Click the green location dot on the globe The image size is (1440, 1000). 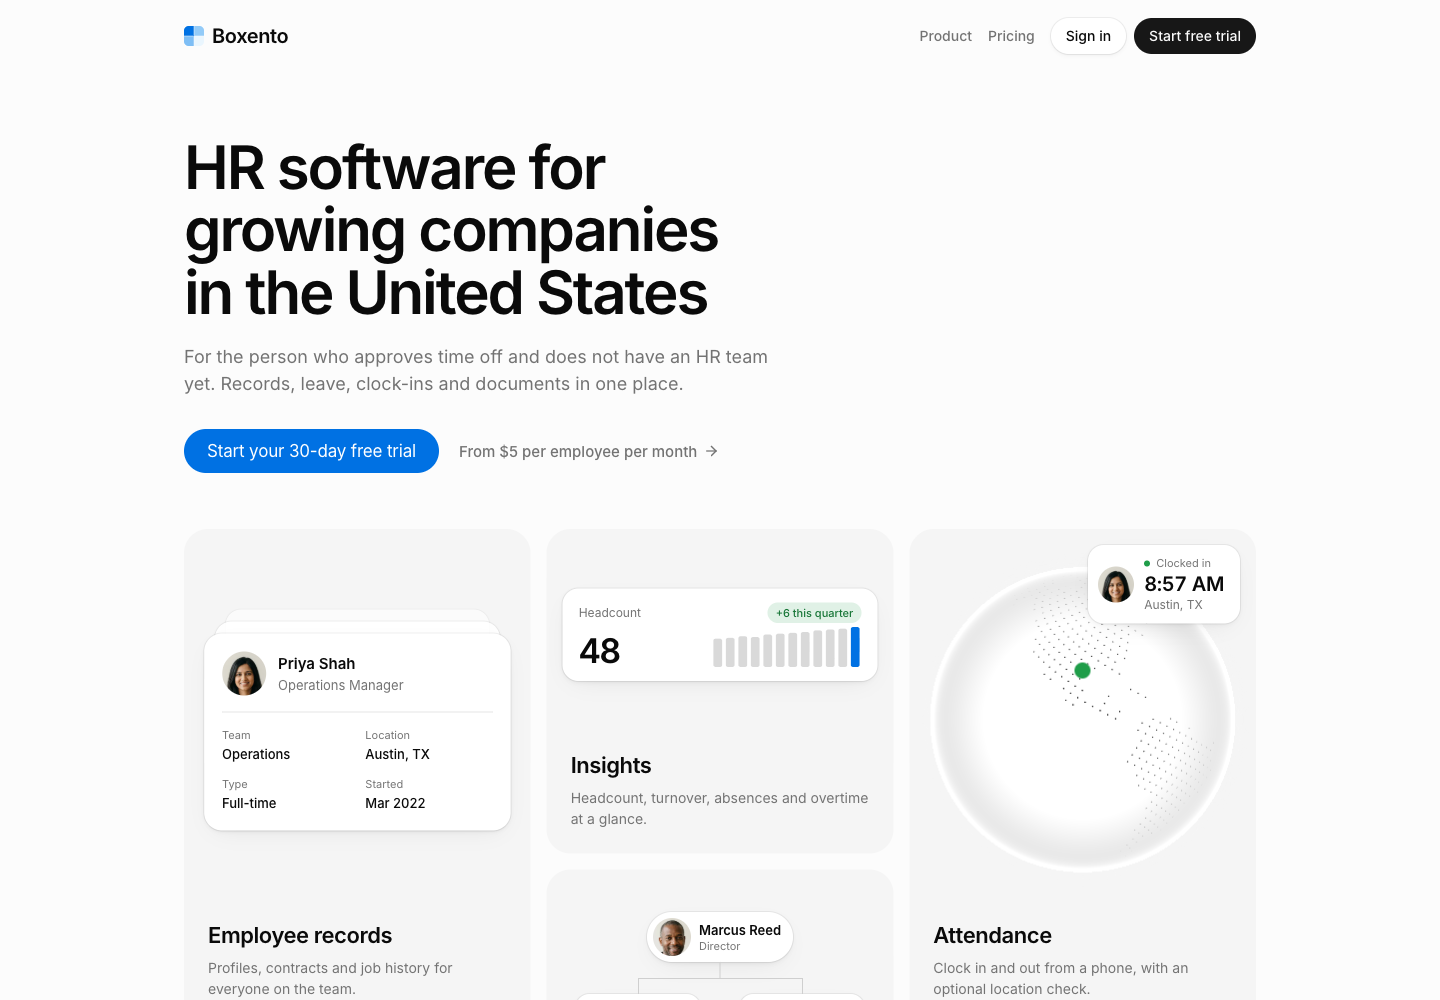tap(1082, 670)
